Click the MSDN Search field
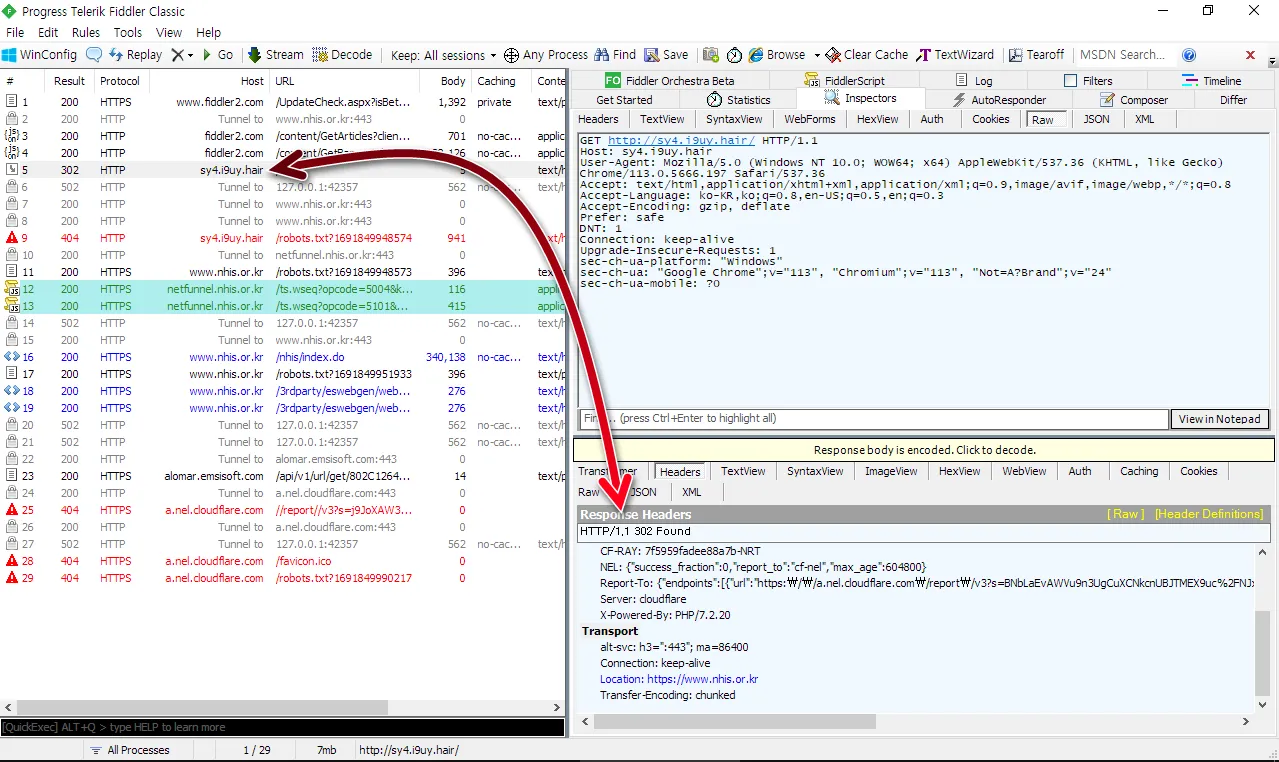This screenshot has height=762, width=1279. coord(1124,55)
